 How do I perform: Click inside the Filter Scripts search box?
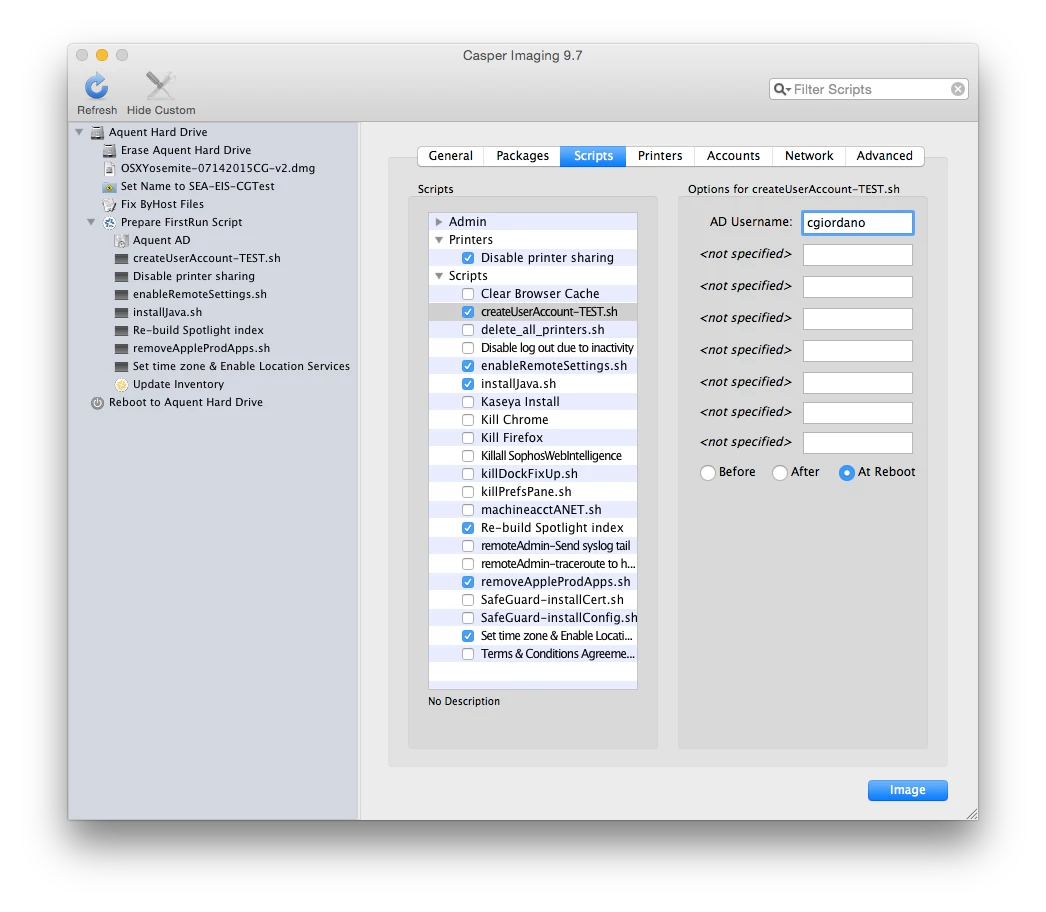click(x=871, y=89)
